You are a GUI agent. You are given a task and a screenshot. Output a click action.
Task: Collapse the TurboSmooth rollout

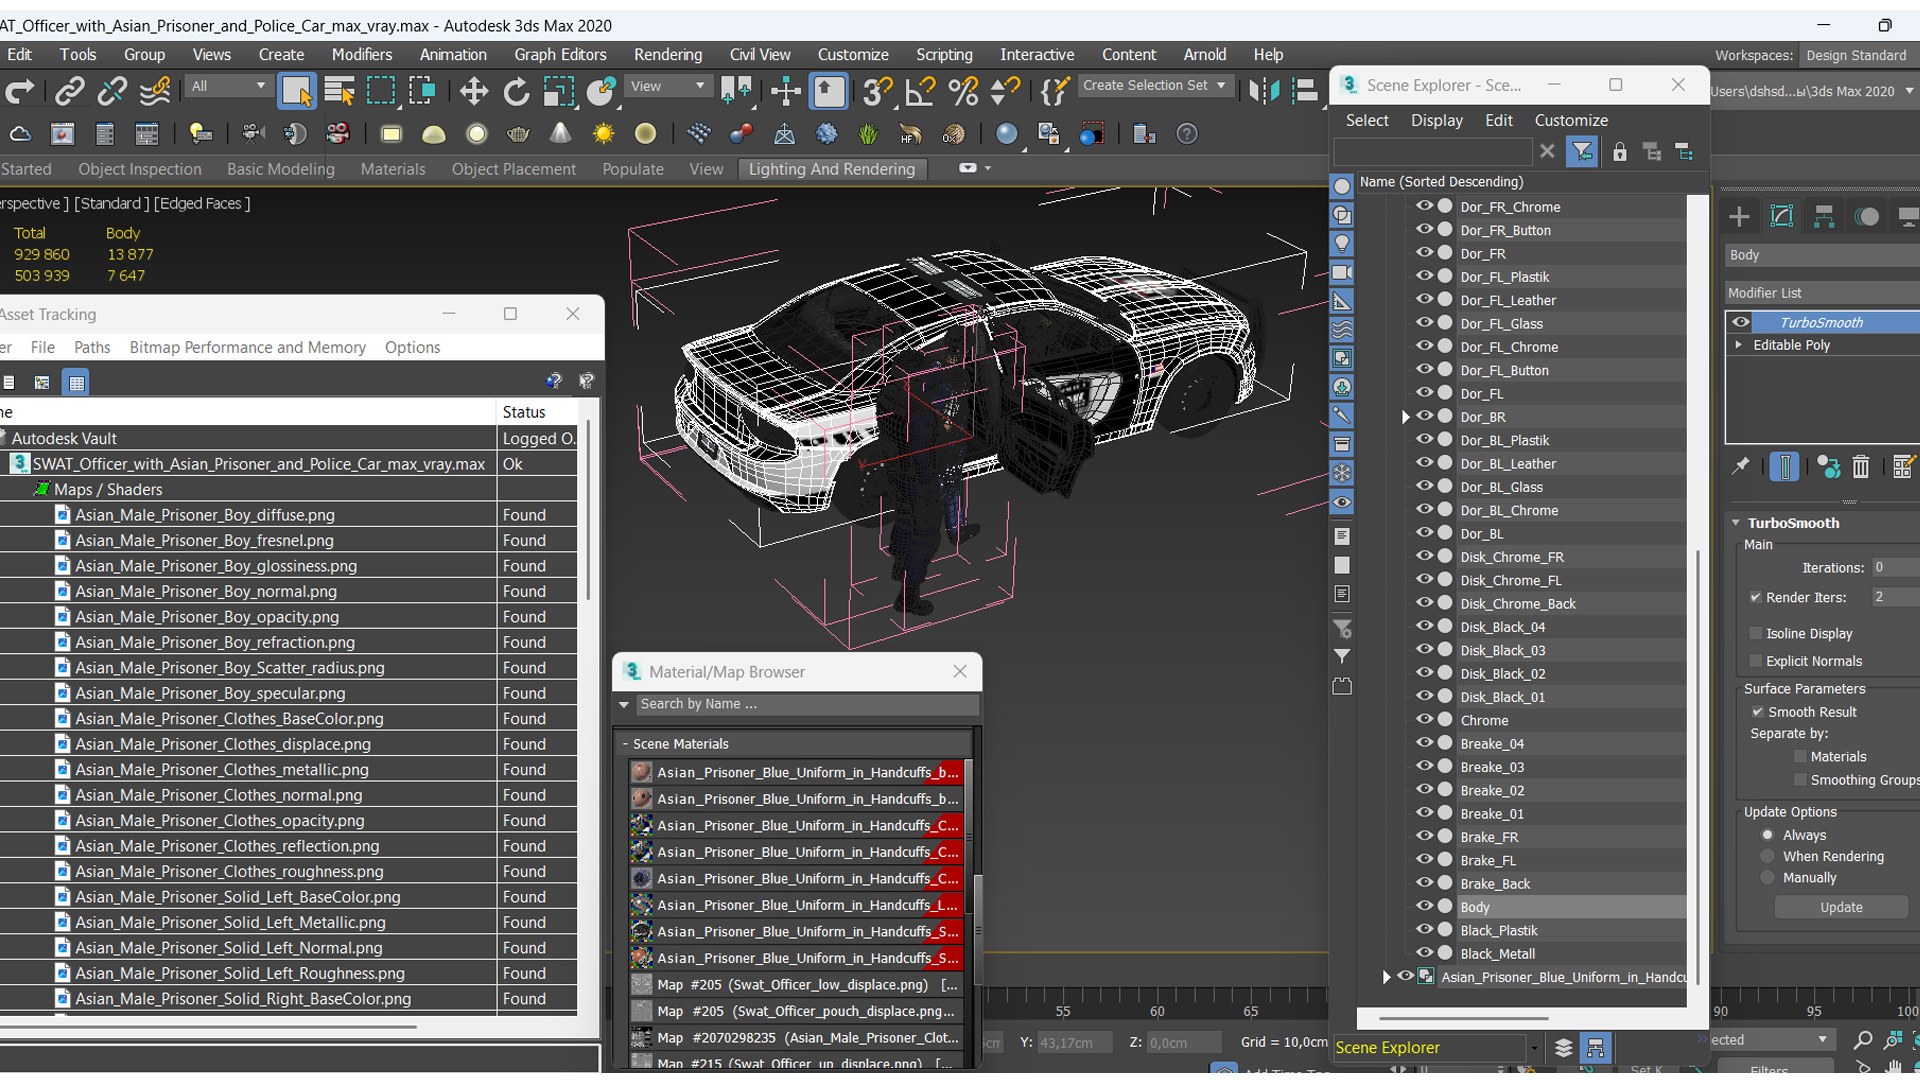1737,523
